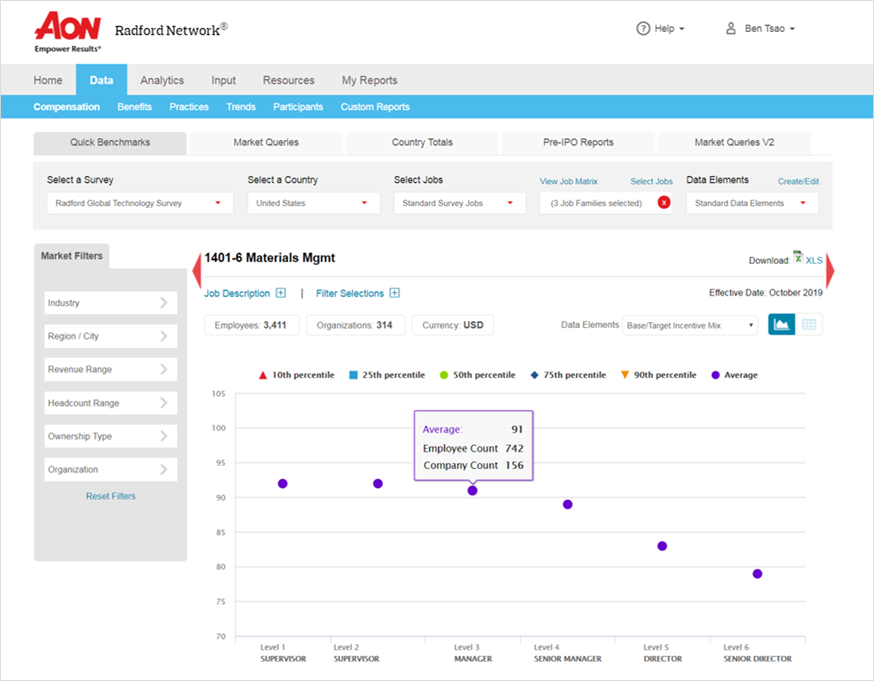This screenshot has height=681, width=874.
Task: Open the Standard Survey Jobs dropdown
Action: [x=459, y=203]
